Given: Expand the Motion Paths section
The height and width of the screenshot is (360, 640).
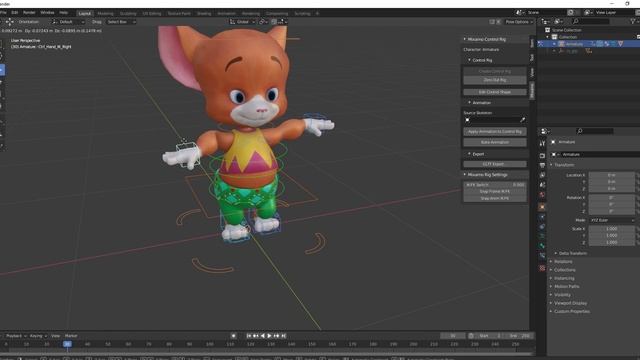Looking at the screenshot, I should tap(567, 287).
